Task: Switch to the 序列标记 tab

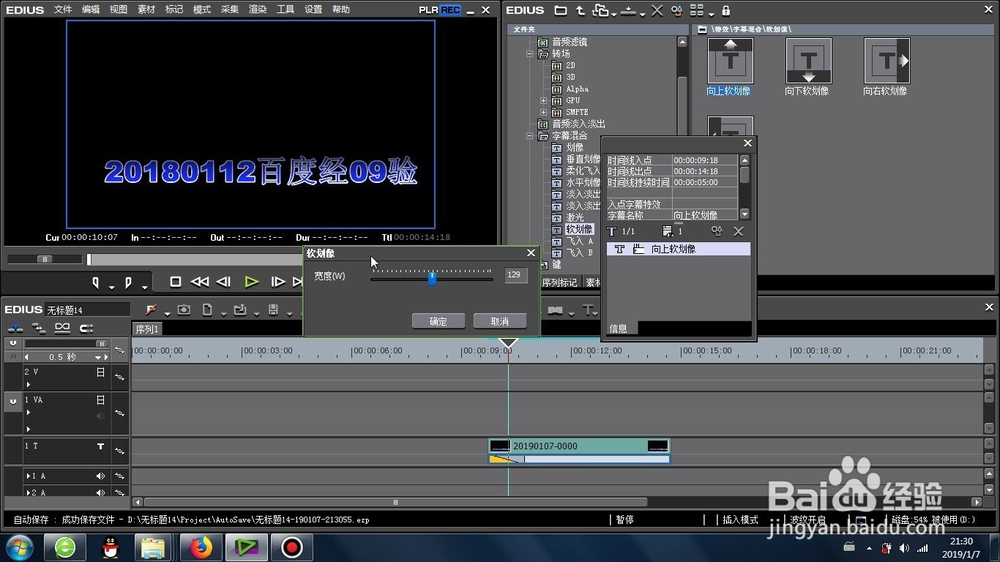Action: [x=559, y=282]
